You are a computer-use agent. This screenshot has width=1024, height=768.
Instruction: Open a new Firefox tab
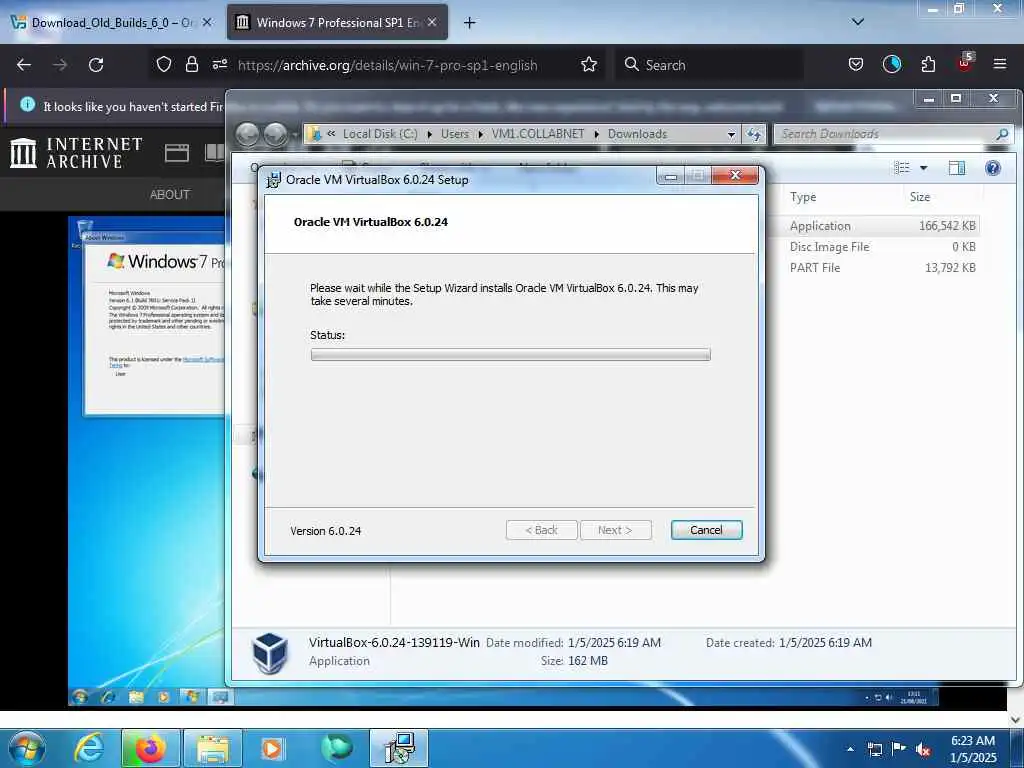[469, 23]
